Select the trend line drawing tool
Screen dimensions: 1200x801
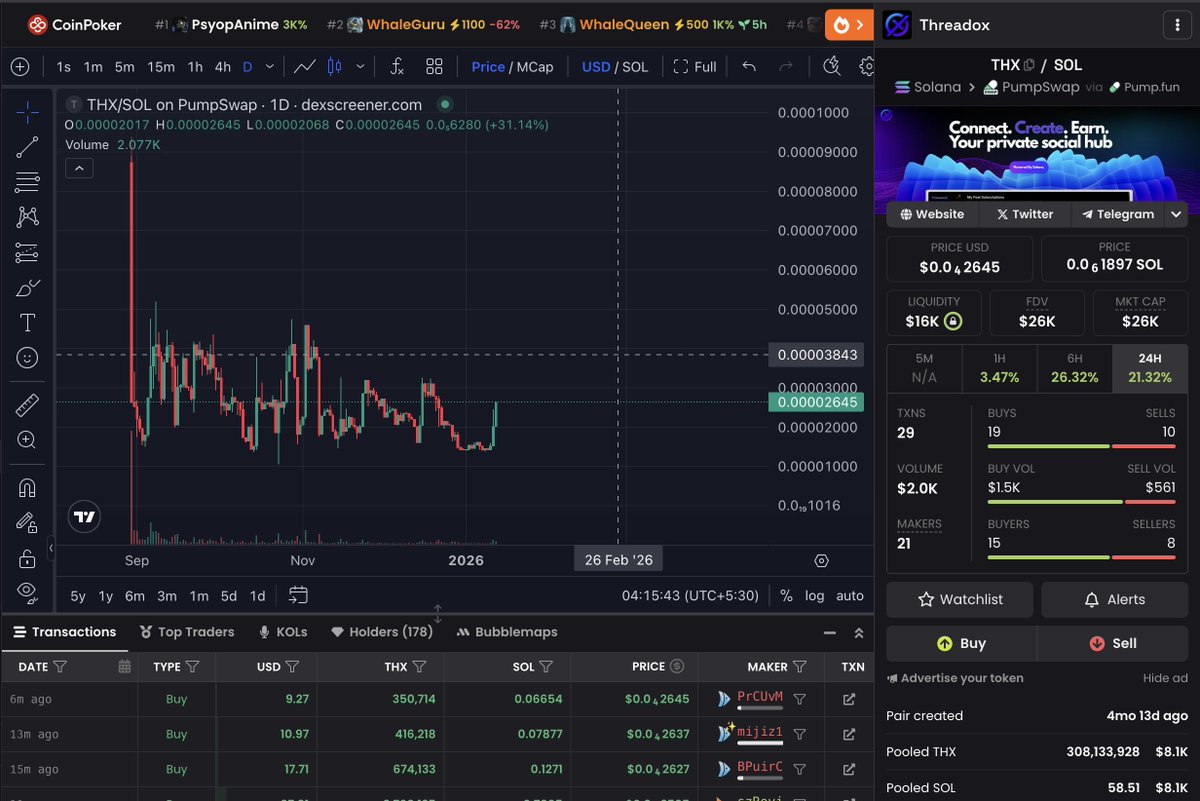27,147
